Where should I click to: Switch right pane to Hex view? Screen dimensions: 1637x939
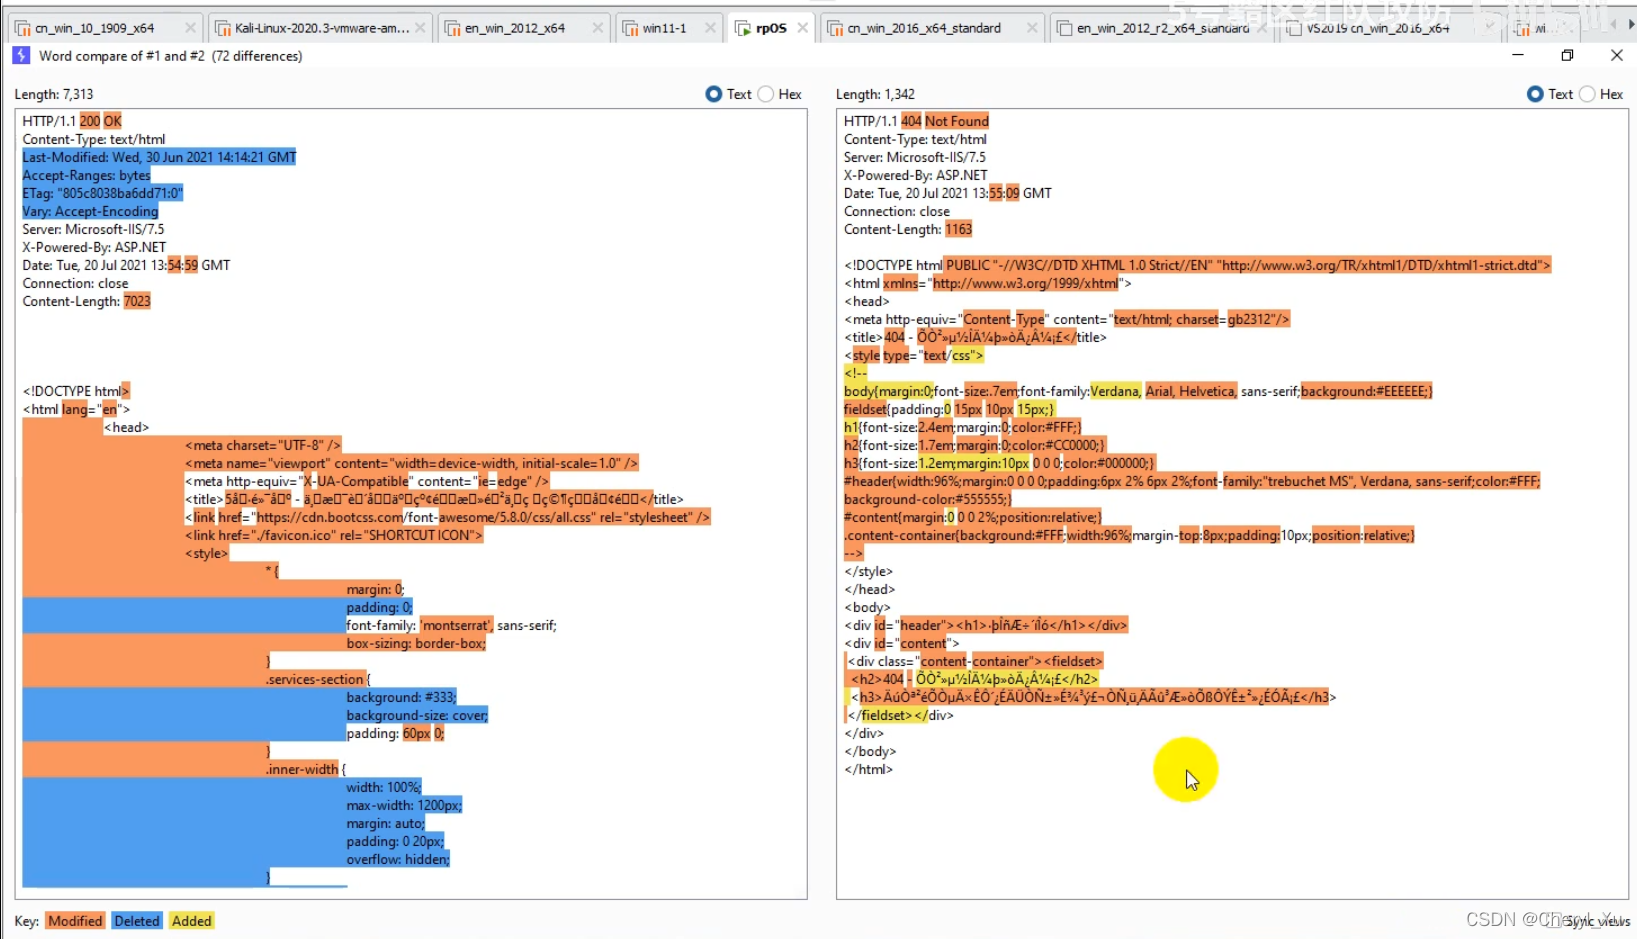coord(1588,94)
